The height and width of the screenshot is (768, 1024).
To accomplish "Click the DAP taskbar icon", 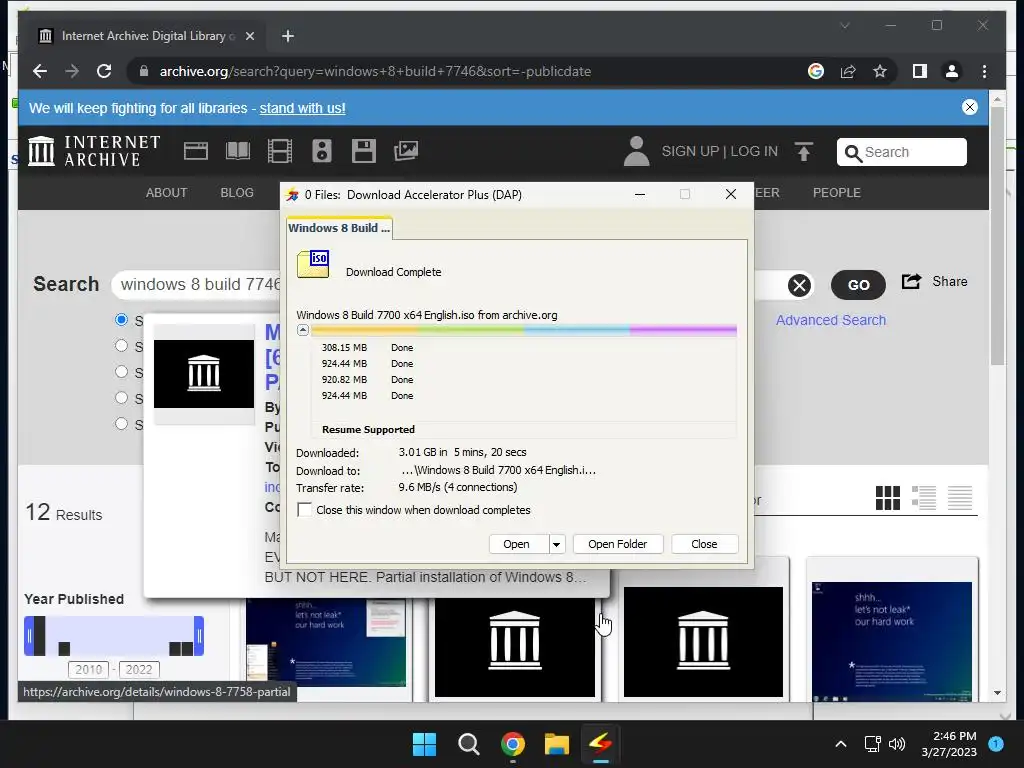I will [x=600, y=743].
